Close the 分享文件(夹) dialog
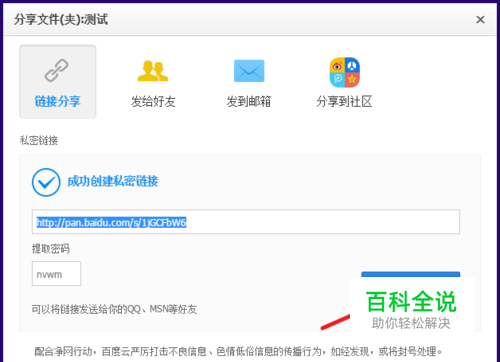The image size is (500, 362). pos(480,20)
